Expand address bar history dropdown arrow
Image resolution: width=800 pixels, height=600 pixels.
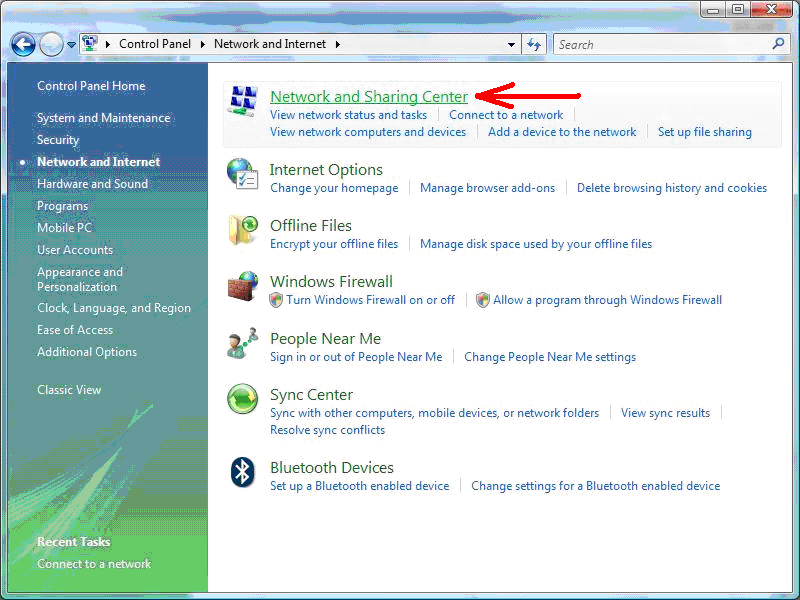tap(511, 44)
